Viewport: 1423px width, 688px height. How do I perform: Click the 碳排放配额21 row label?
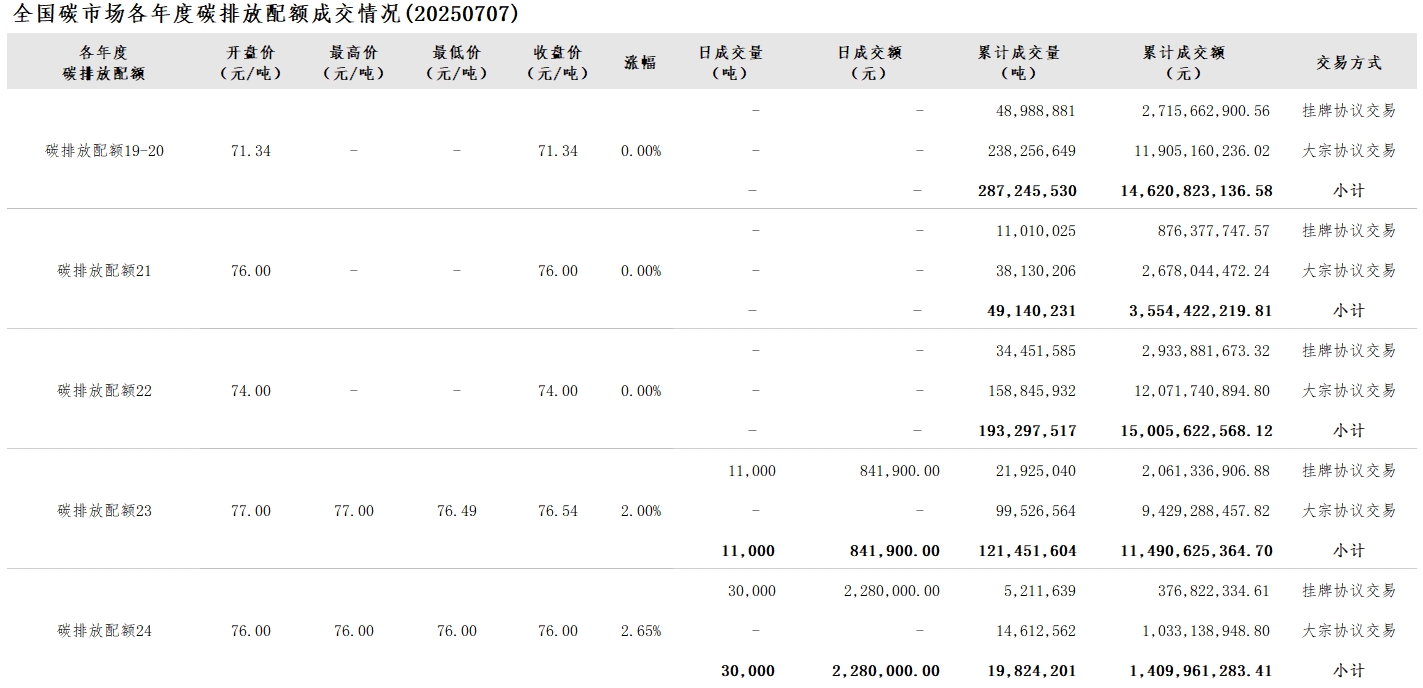[105, 271]
